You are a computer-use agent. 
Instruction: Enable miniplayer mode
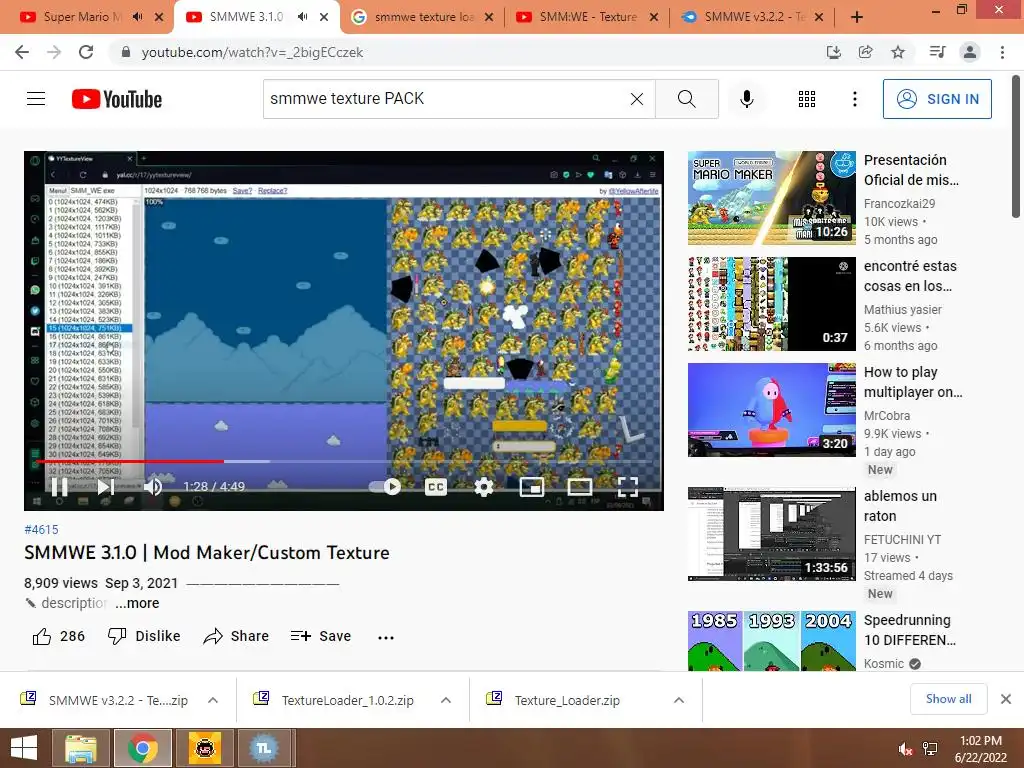[532, 487]
